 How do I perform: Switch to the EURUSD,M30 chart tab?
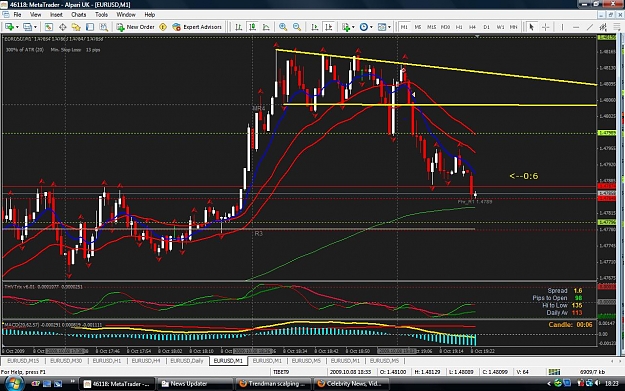(x=66, y=361)
